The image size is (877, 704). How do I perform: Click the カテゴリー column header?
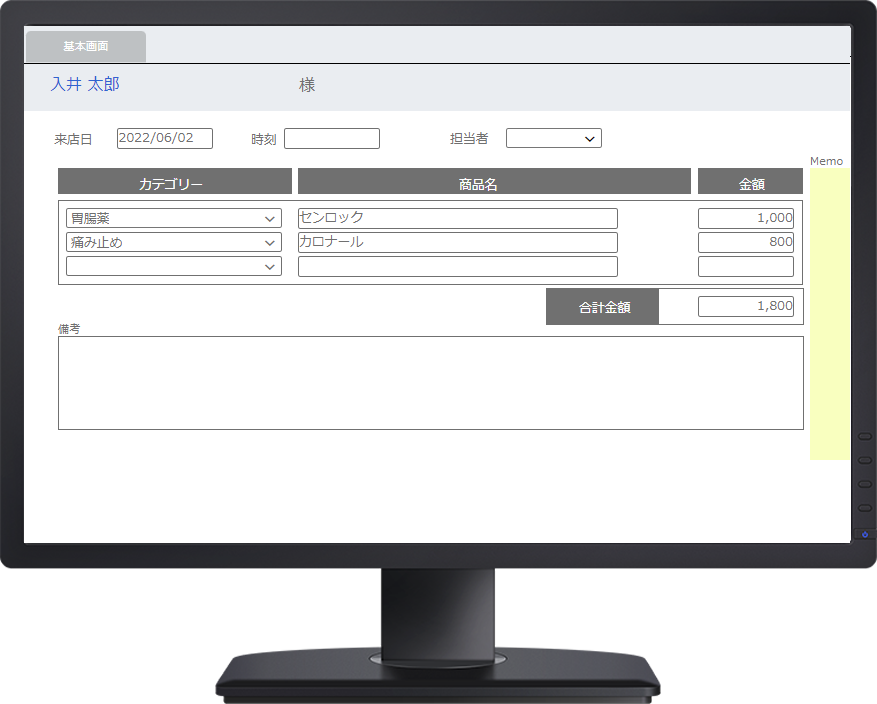click(x=175, y=182)
